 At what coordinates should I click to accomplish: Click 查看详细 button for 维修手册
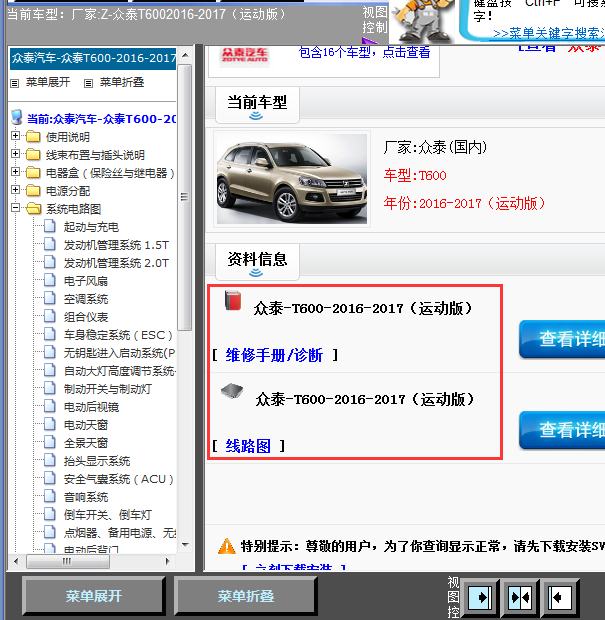coord(563,339)
